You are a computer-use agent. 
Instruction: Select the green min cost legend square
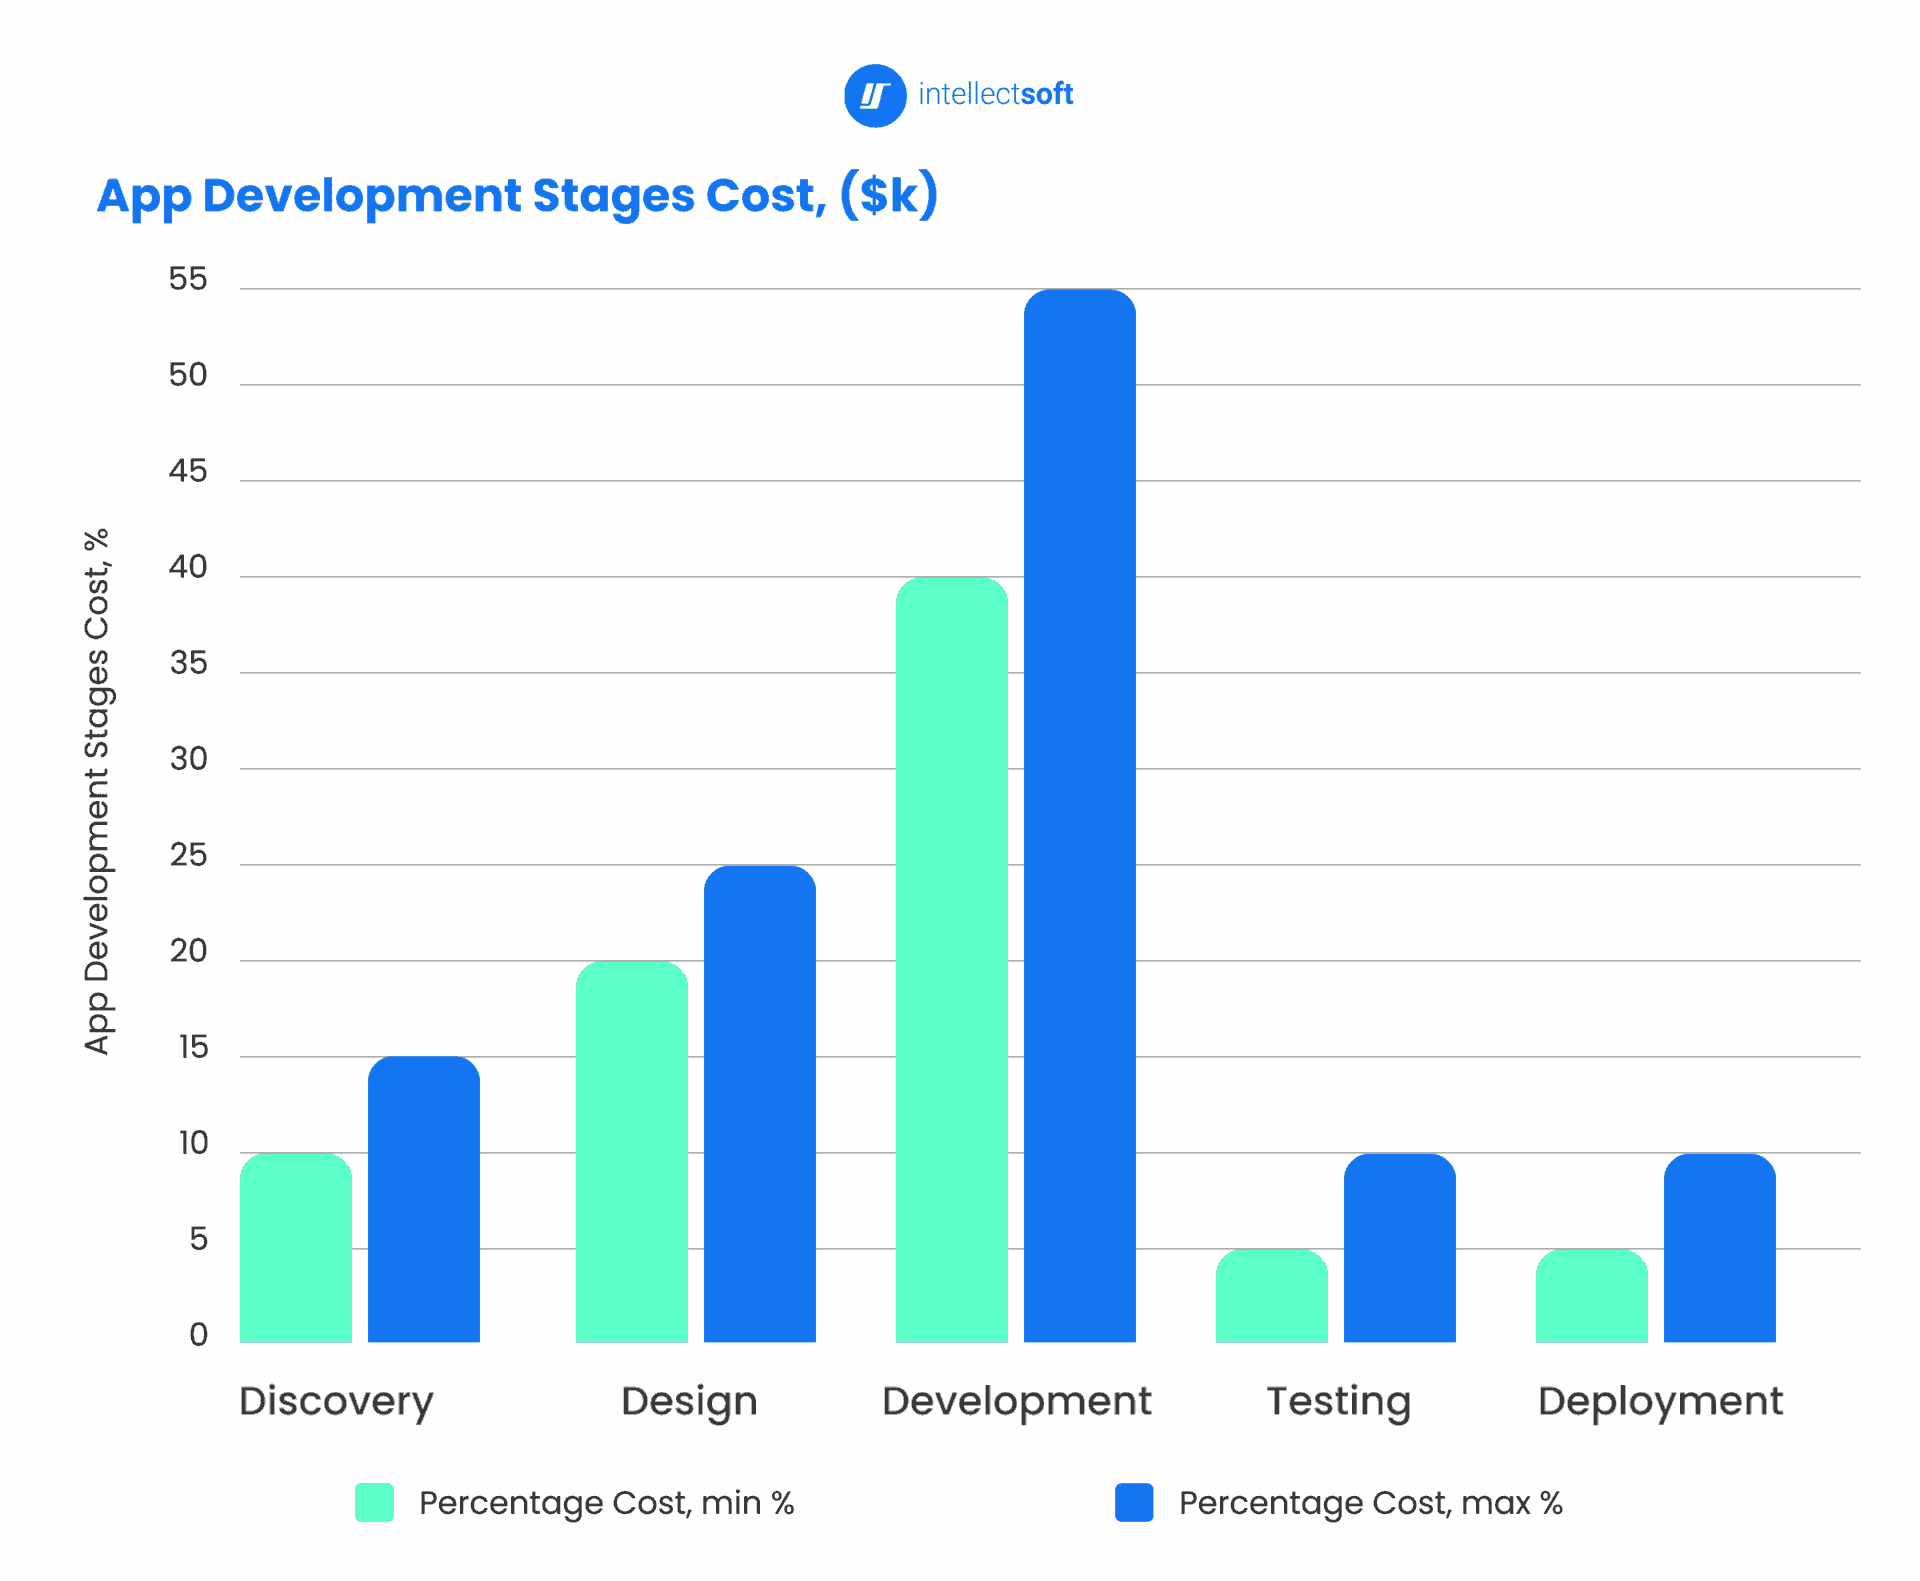pos(375,1501)
